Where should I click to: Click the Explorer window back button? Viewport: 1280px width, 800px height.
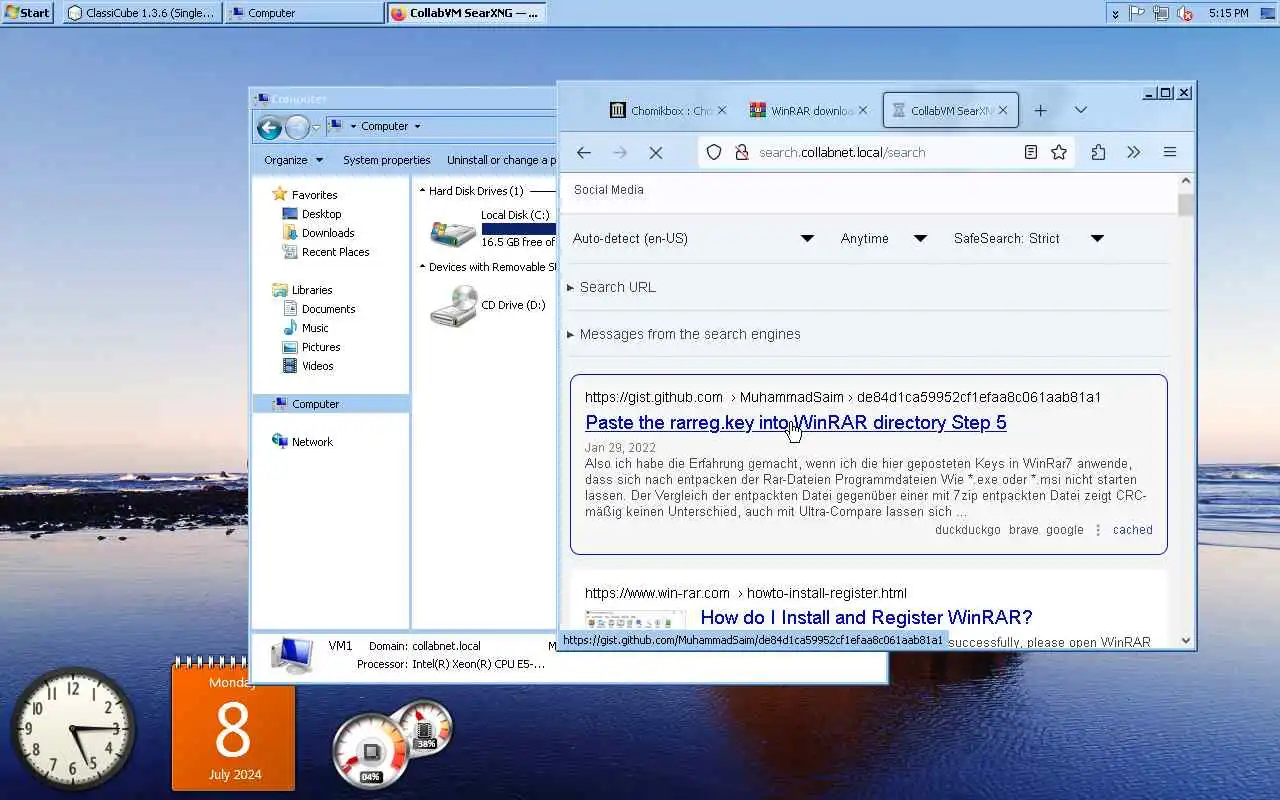pyautogui.click(x=269, y=127)
